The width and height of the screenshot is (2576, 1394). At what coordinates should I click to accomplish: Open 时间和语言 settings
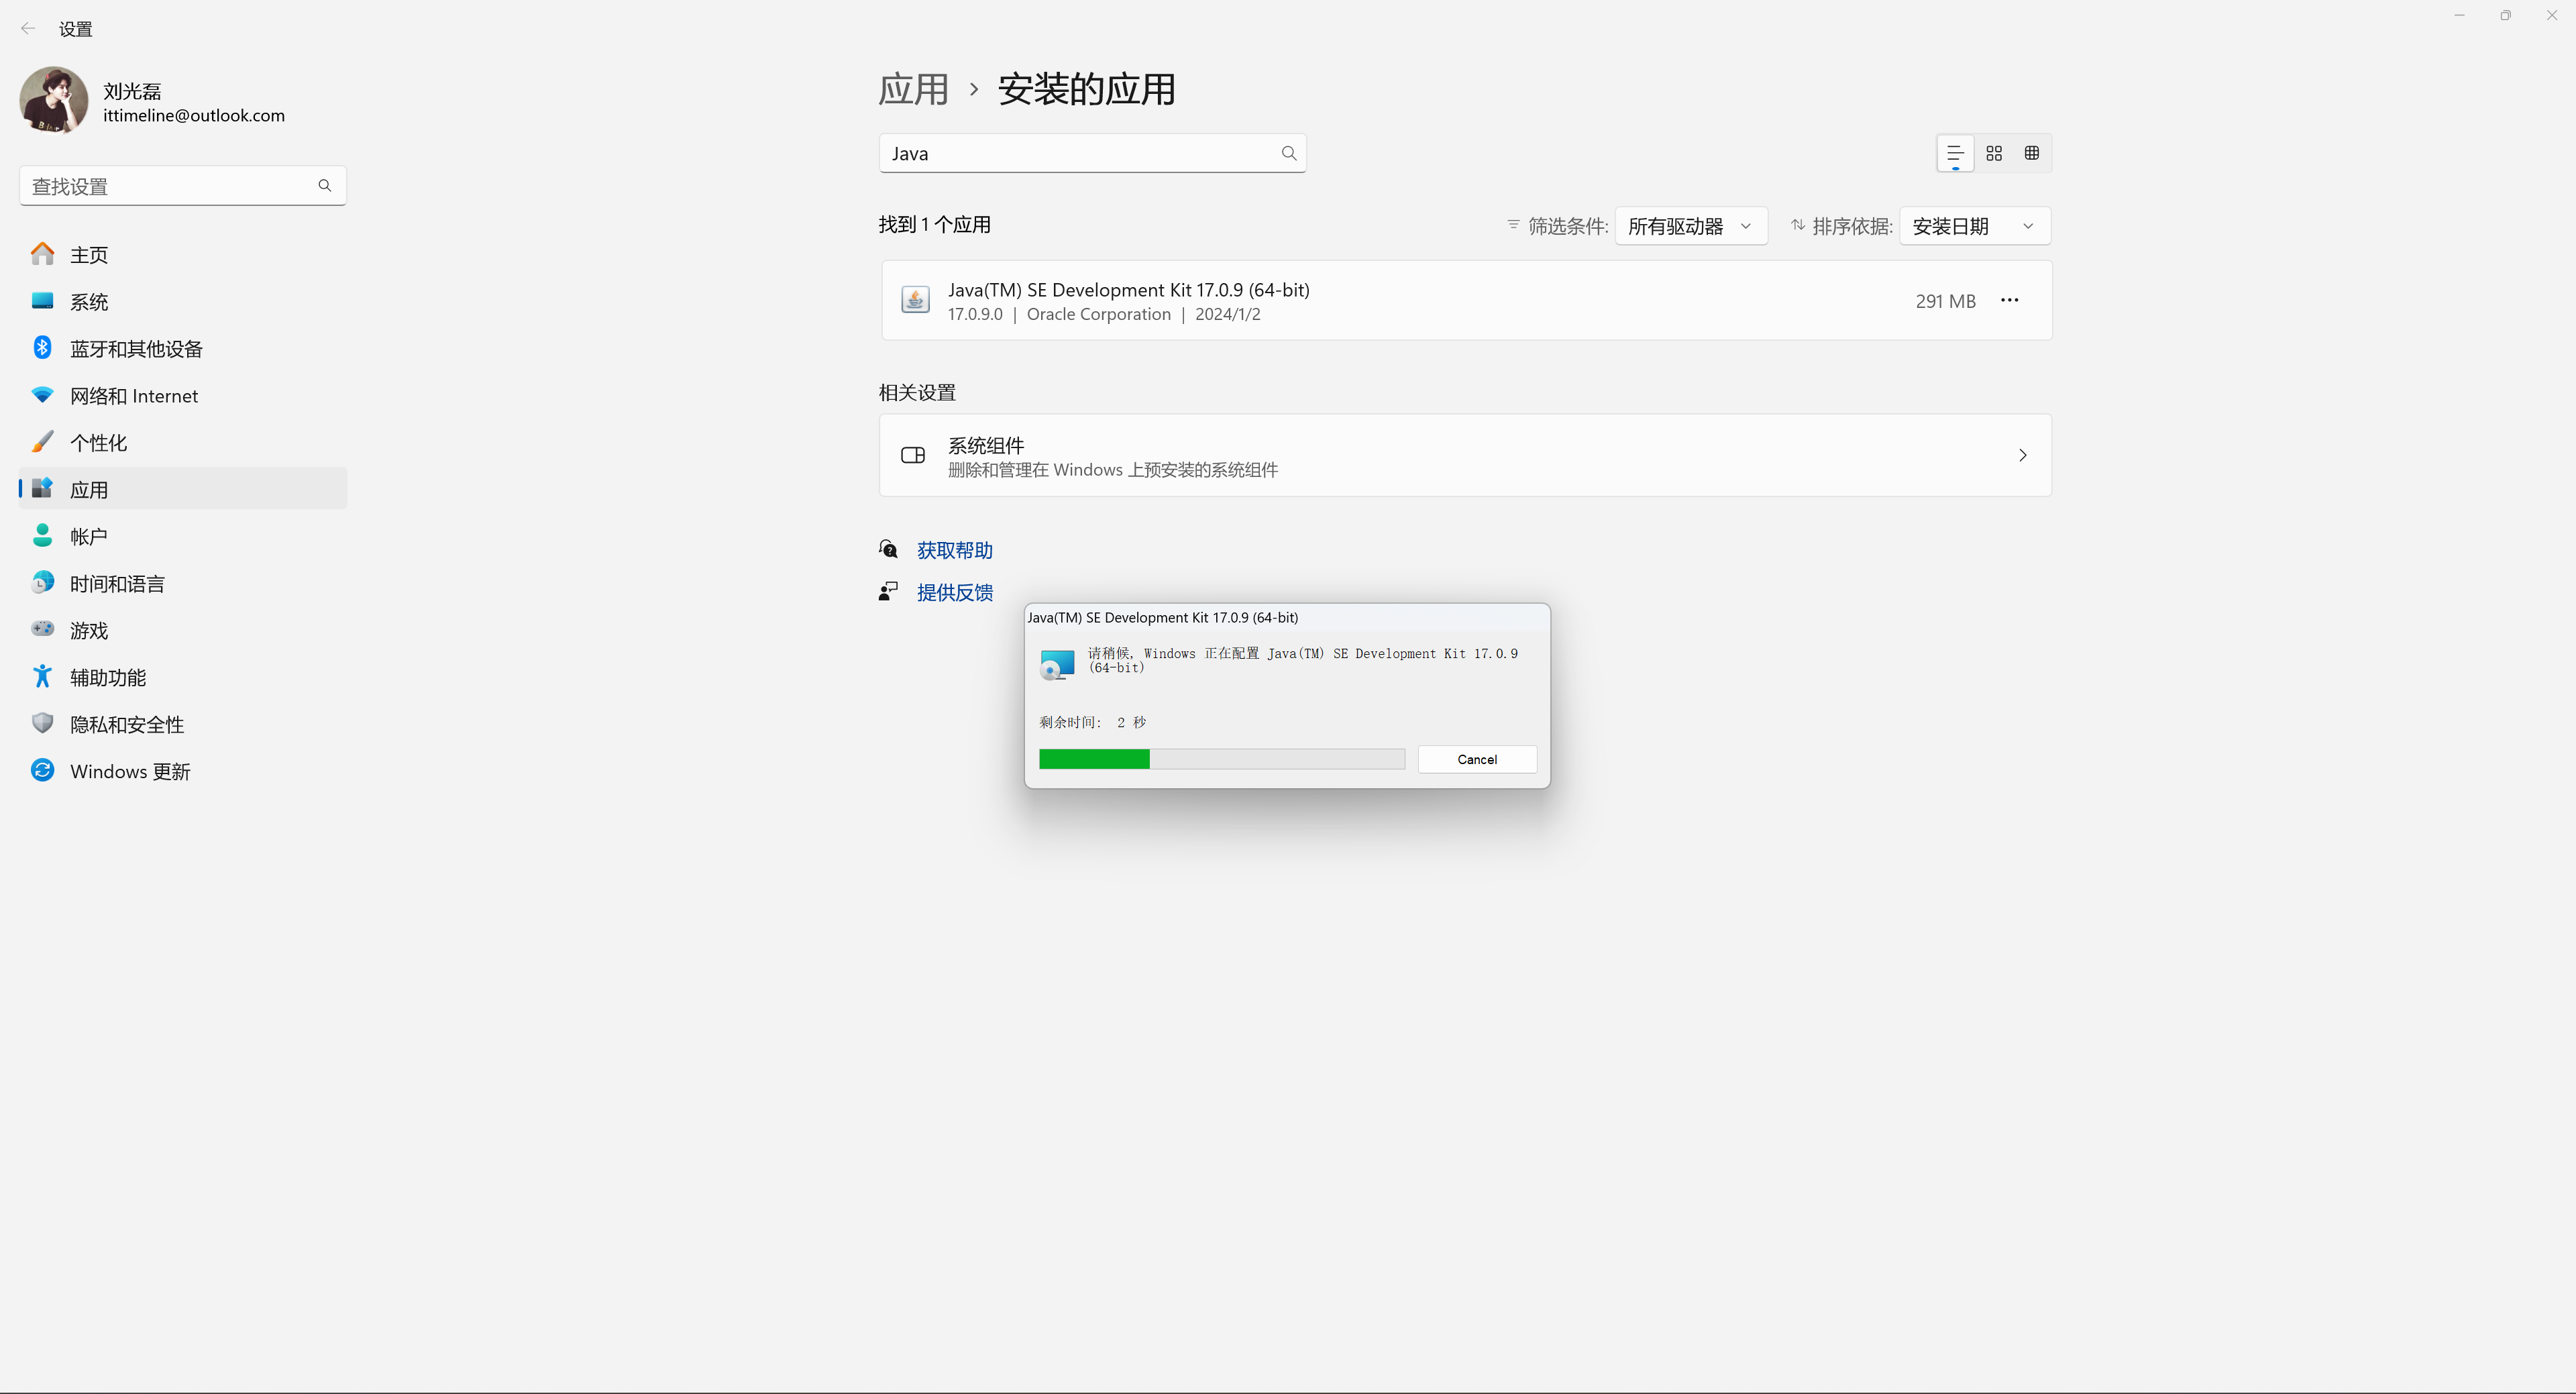pos(183,584)
